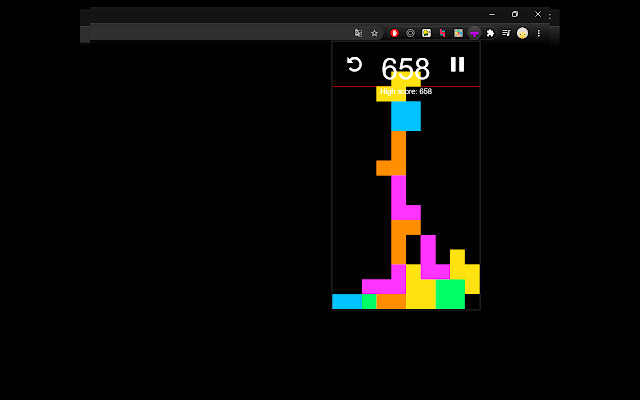Viewport: 640px width, 400px height.
Task: Restore down the browser window
Action: pos(515,14)
